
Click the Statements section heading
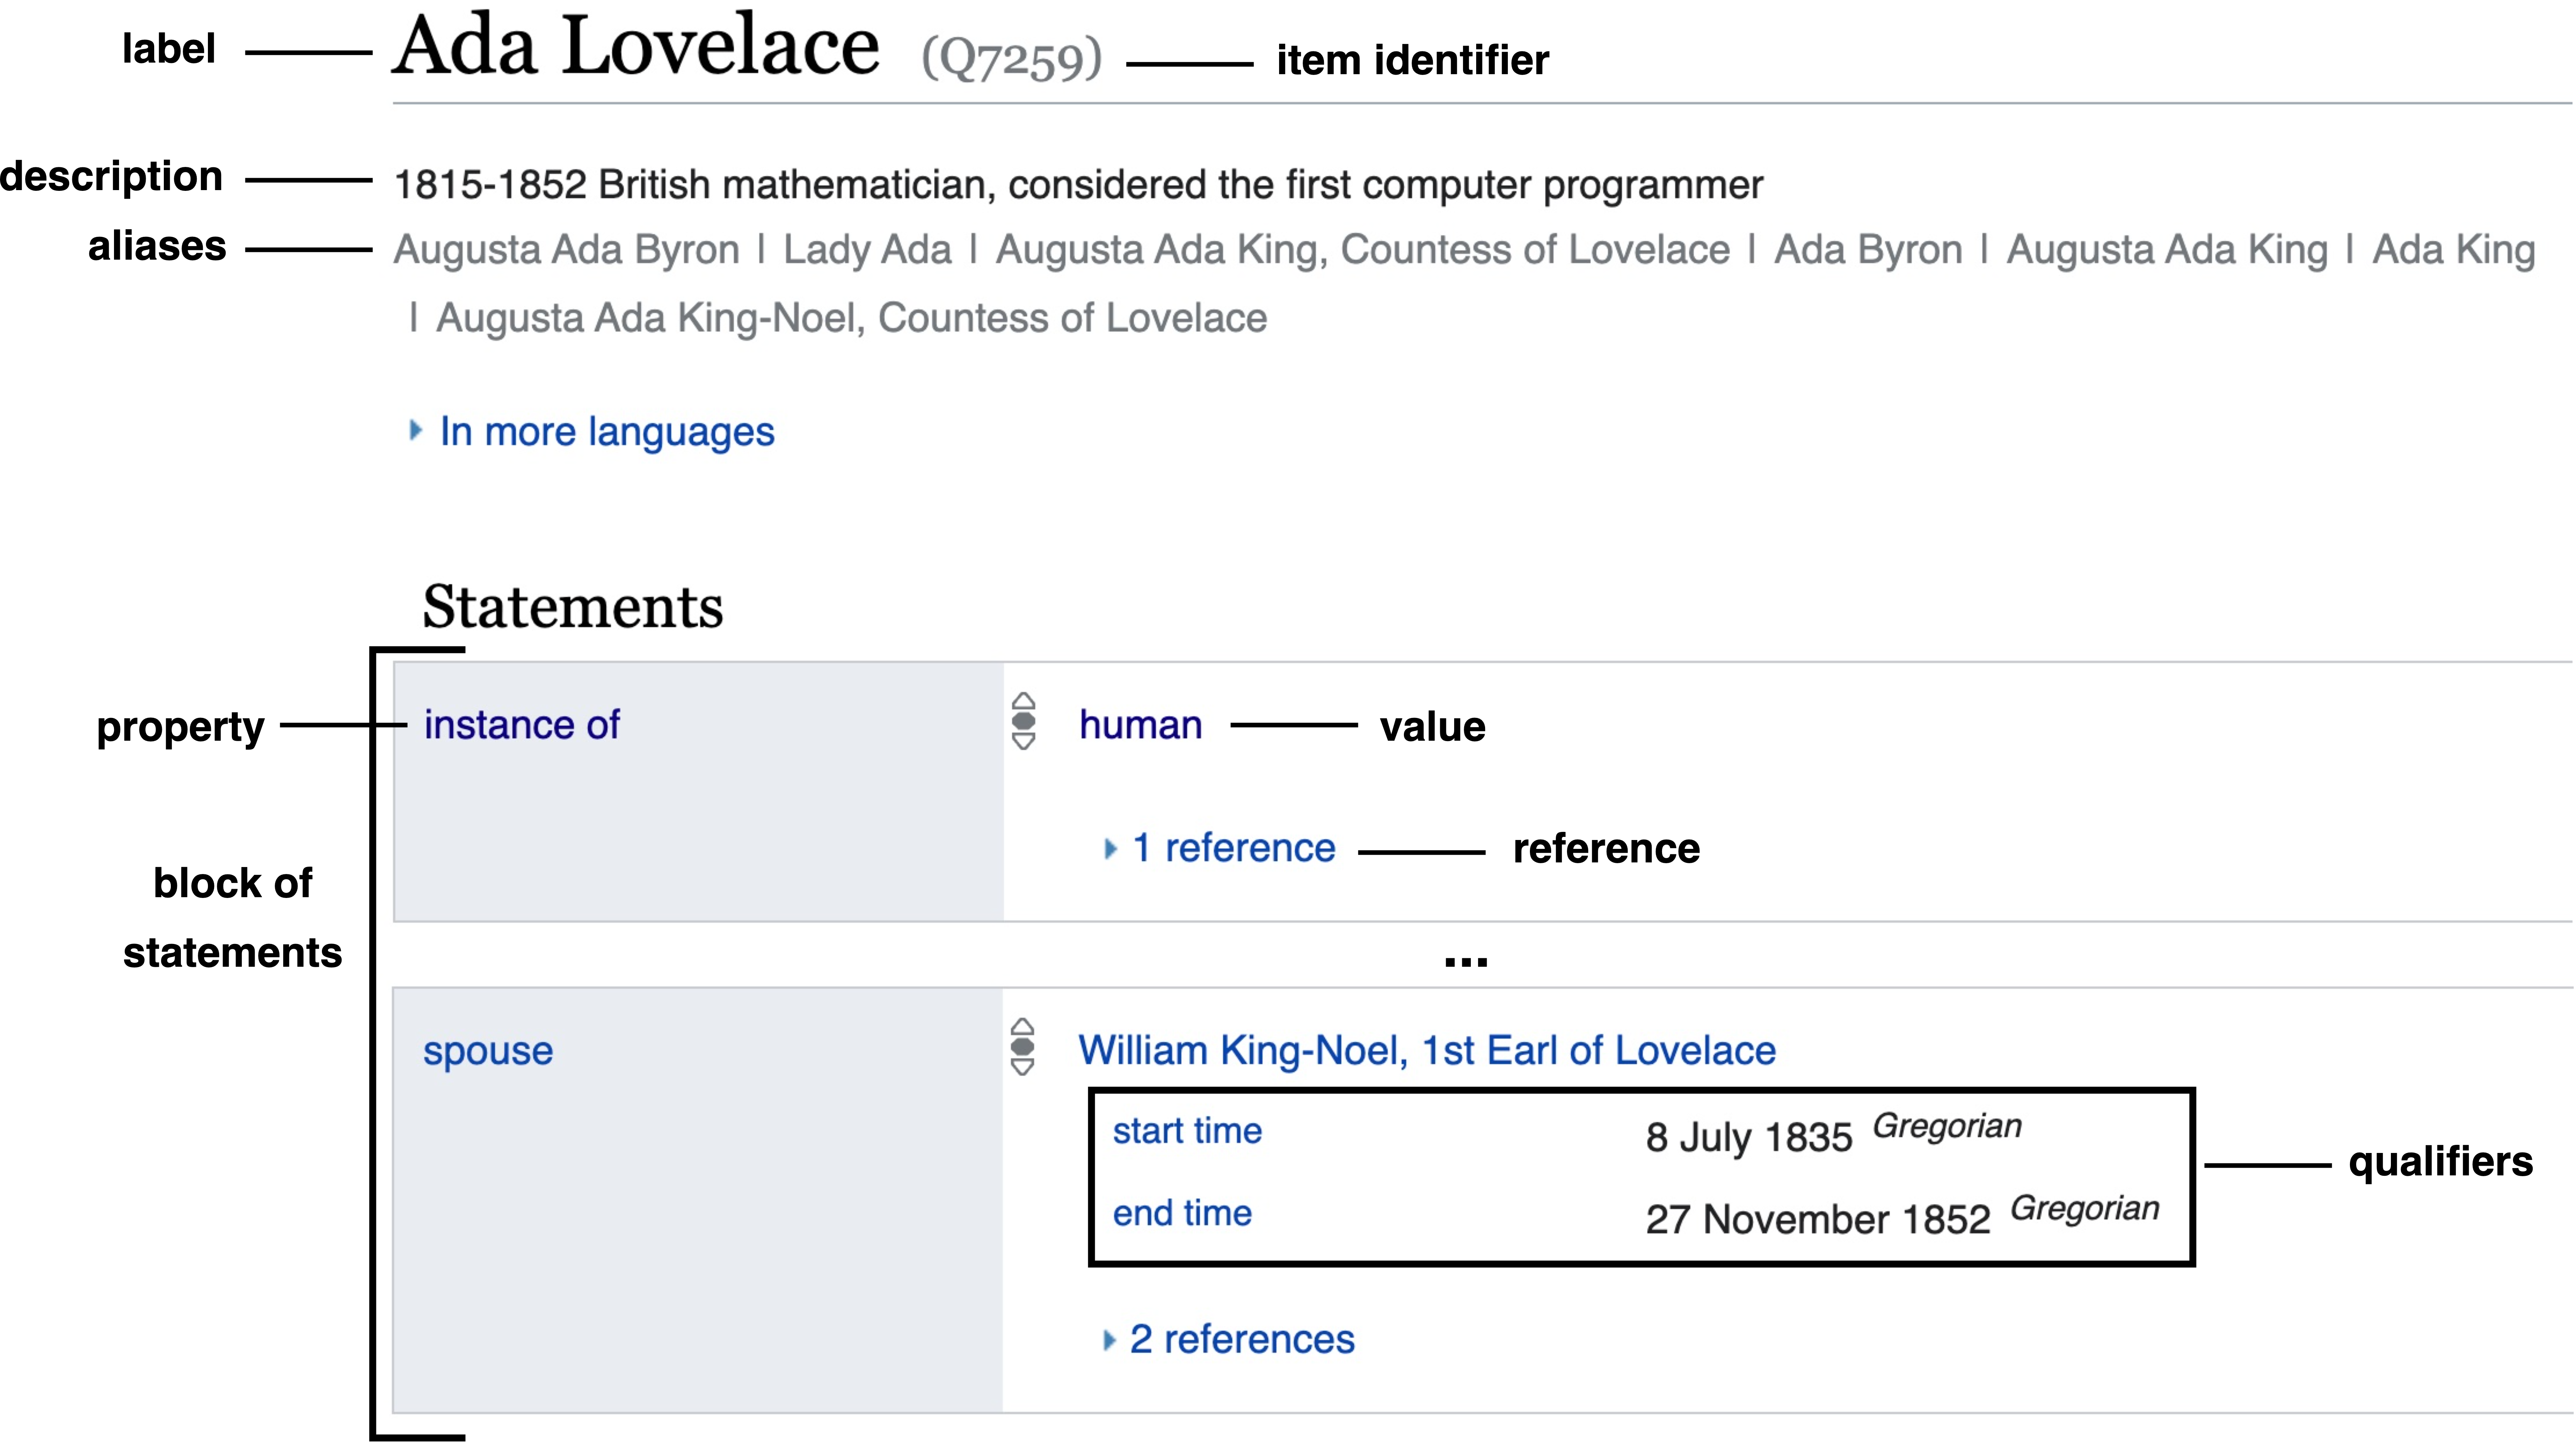tap(572, 607)
